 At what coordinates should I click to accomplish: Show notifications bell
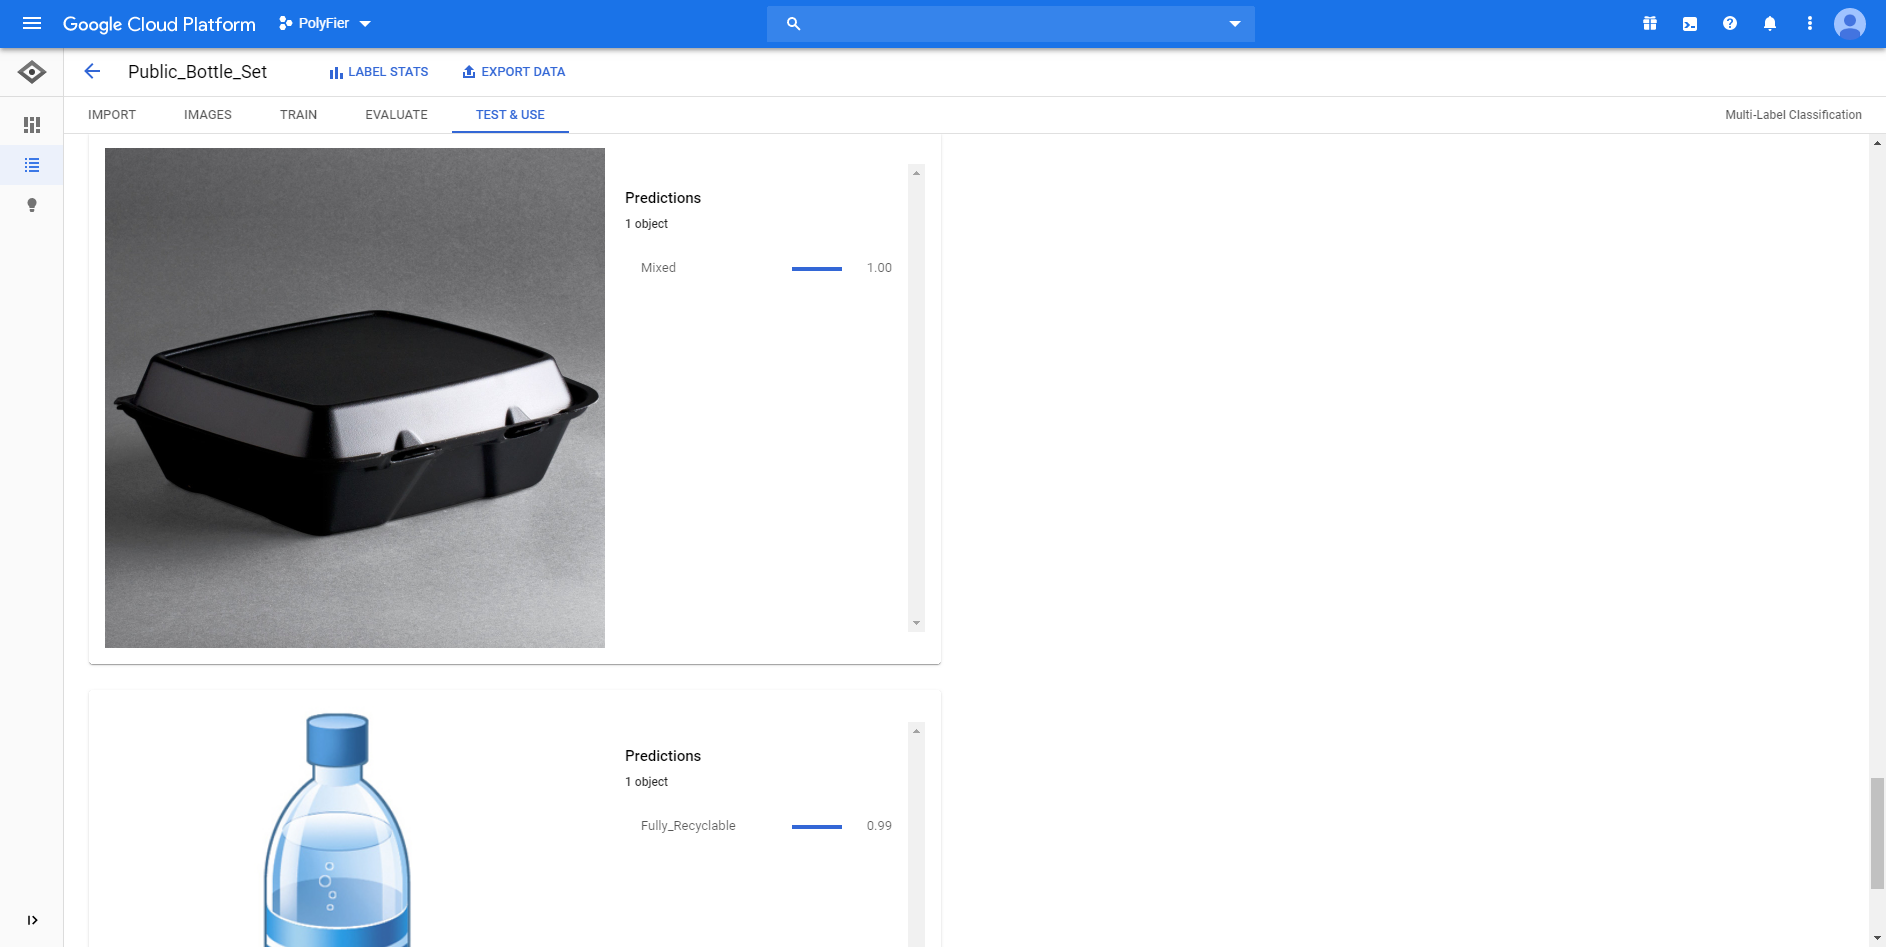click(x=1770, y=24)
